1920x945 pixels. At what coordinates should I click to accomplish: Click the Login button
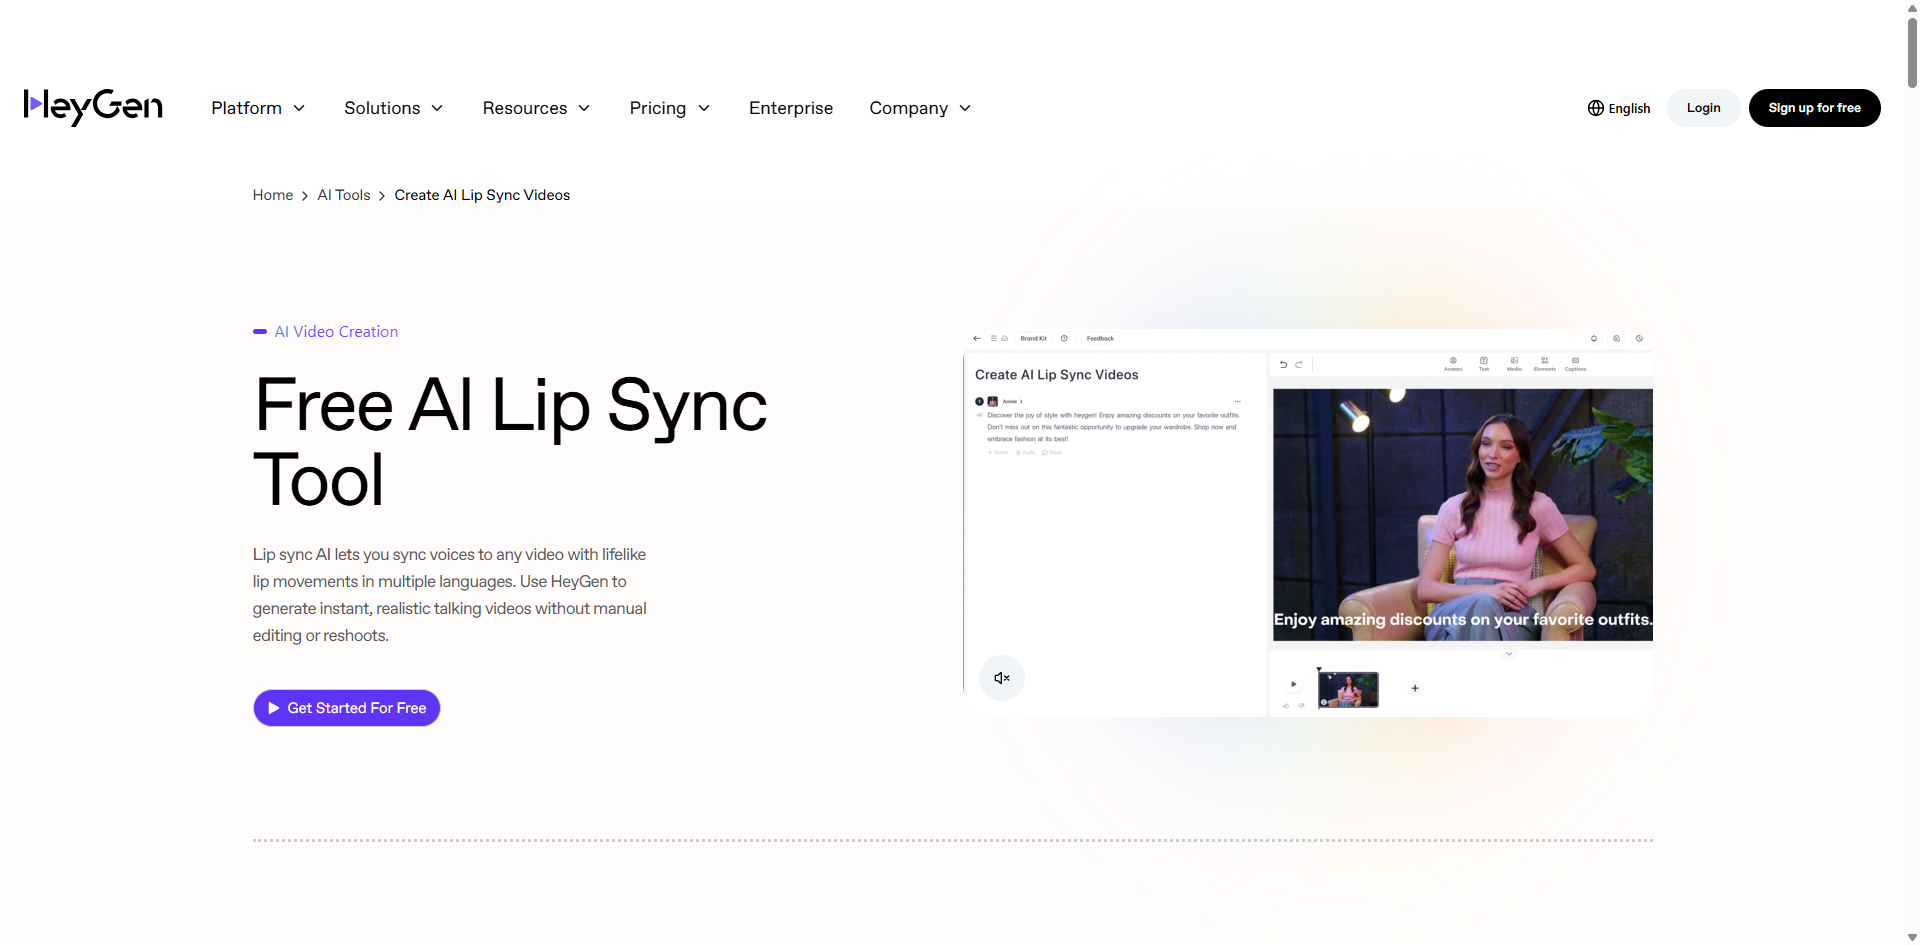[x=1703, y=108]
